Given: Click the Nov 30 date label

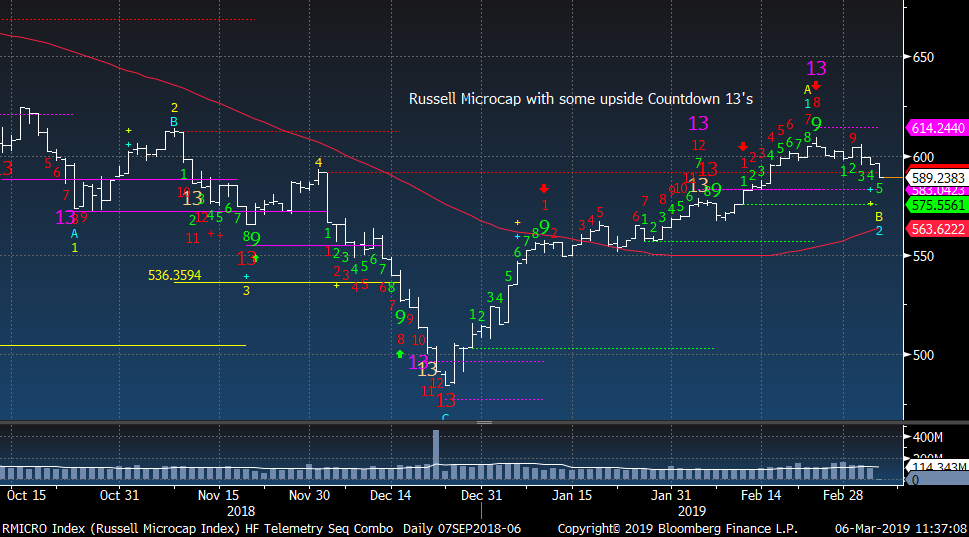Looking at the screenshot, I should (310, 495).
